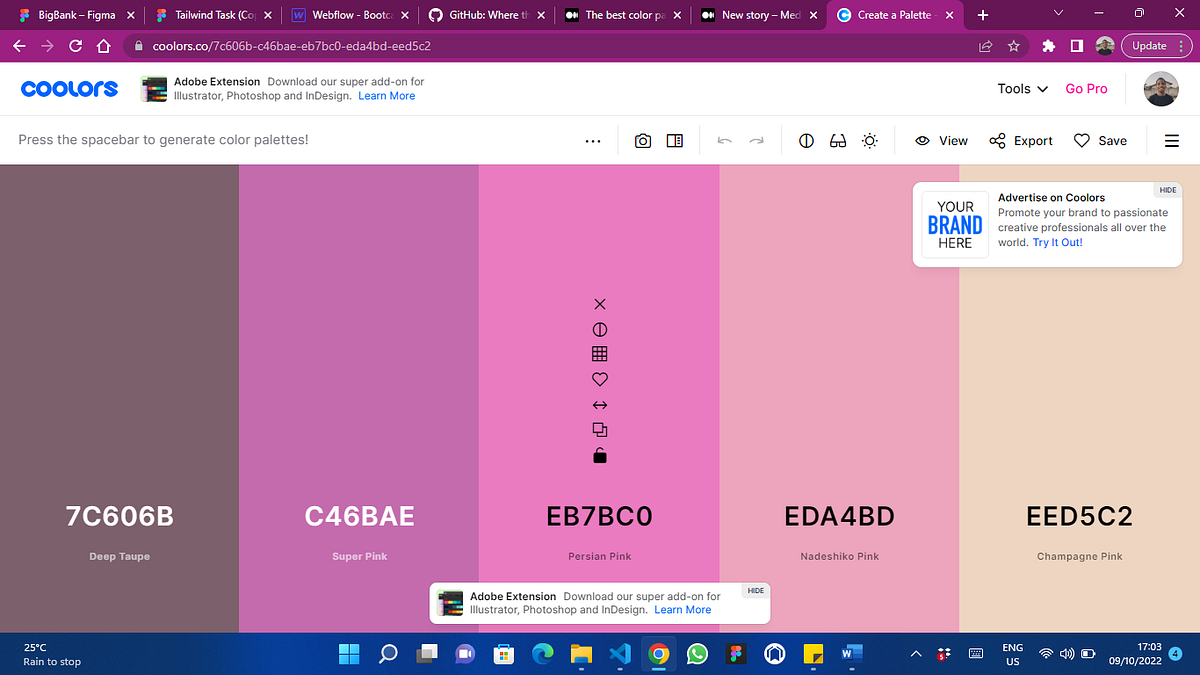Copy the EB7BC0 color with copy icon

599,429
